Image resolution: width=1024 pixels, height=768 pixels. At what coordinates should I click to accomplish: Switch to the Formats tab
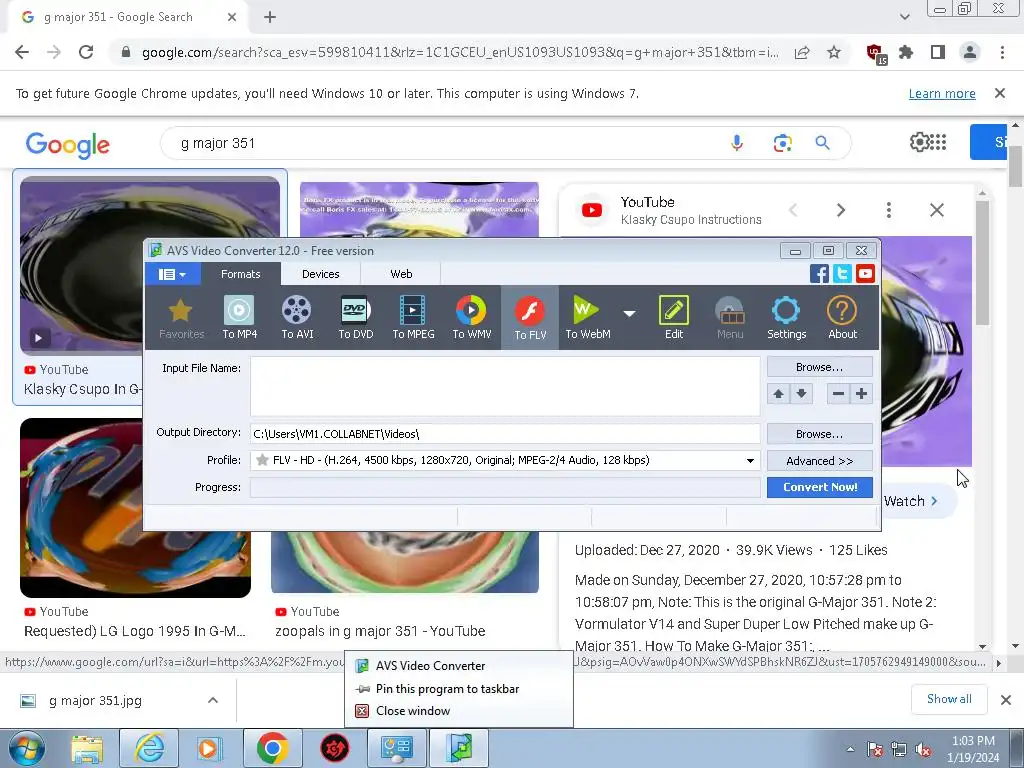[x=240, y=274]
